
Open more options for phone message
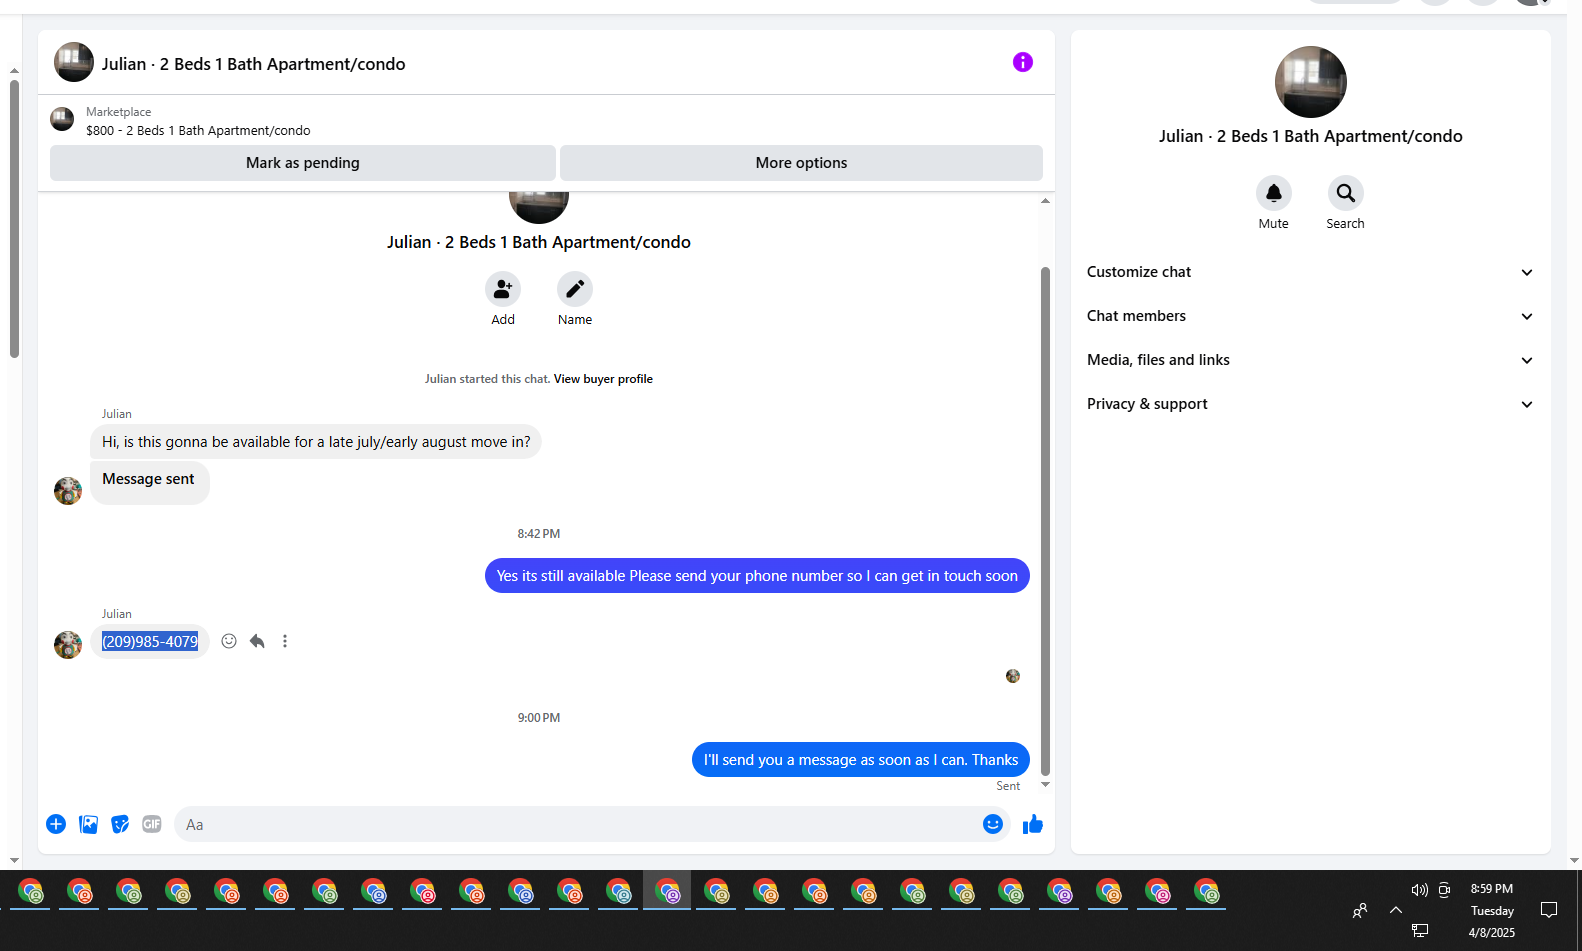click(x=285, y=641)
